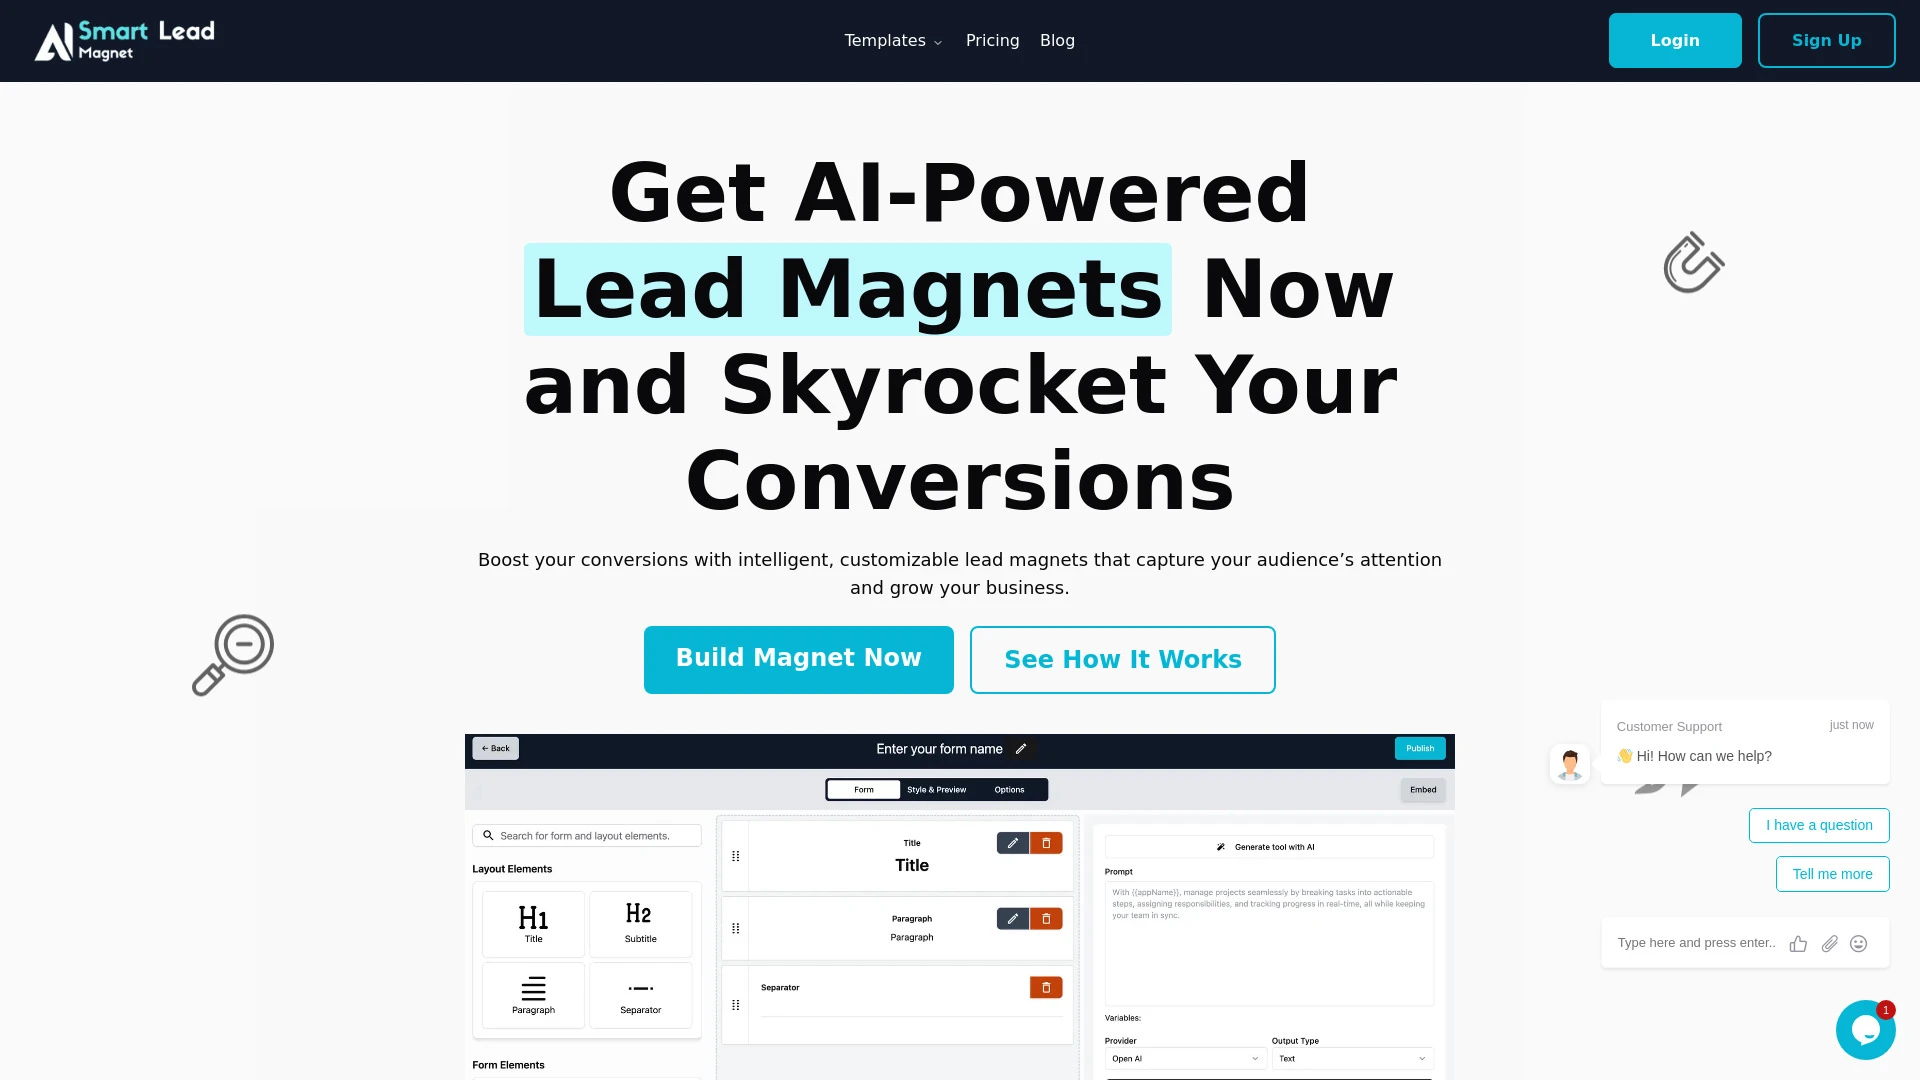The width and height of the screenshot is (1920, 1080).
Task: Toggle the blue edit icon on Title element
Action: [1010, 843]
